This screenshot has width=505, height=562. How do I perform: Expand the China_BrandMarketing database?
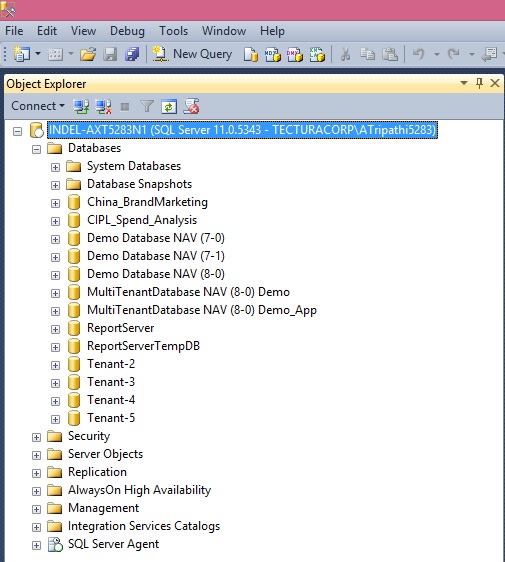pos(55,203)
